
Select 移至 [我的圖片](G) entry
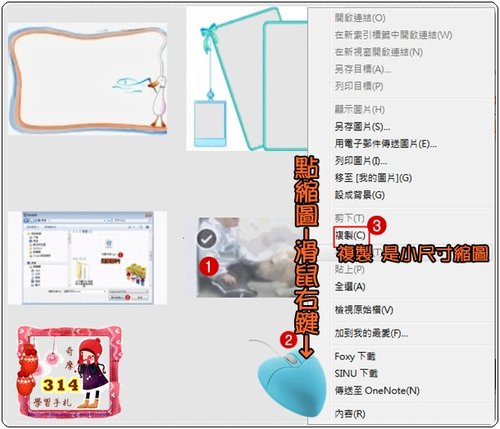(x=373, y=178)
